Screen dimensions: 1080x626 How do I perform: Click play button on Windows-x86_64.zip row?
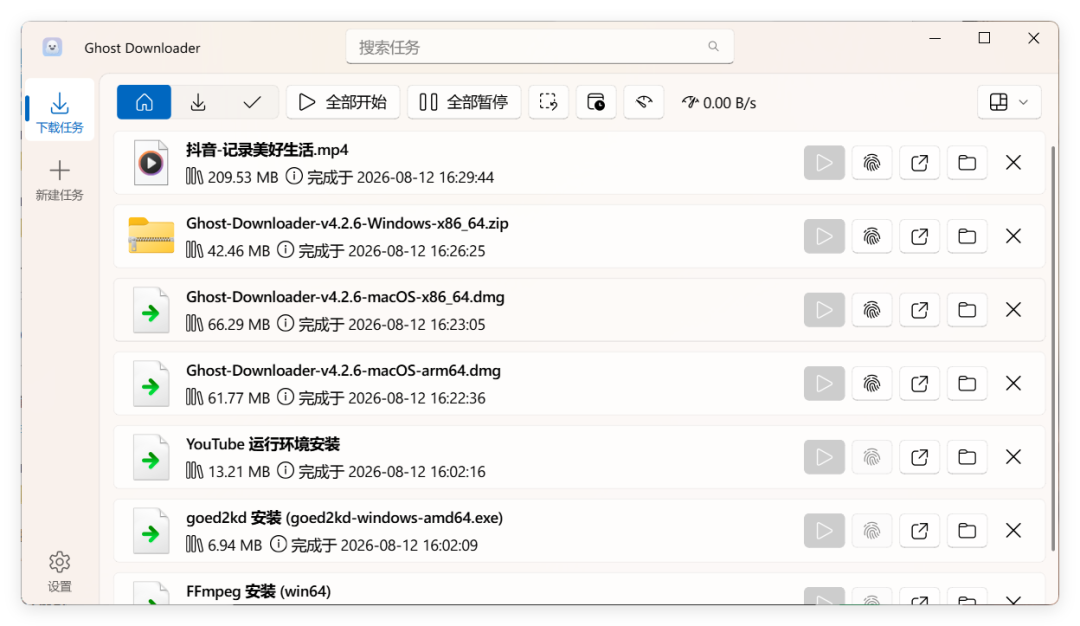pyautogui.click(x=824, y=237)
